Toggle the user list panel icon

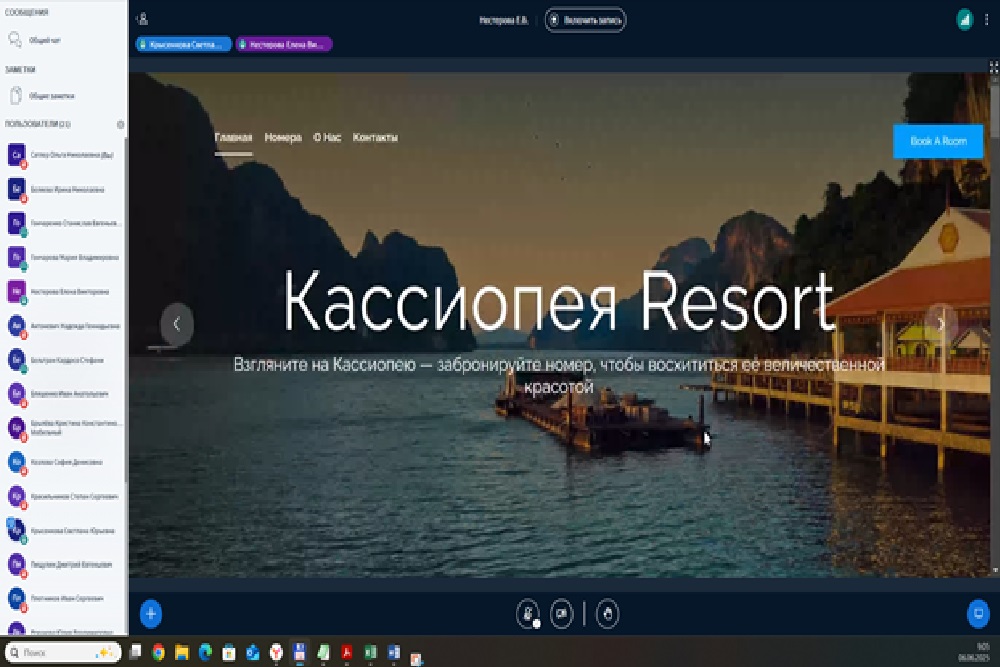pyautogui.click(x=143, y=19)
